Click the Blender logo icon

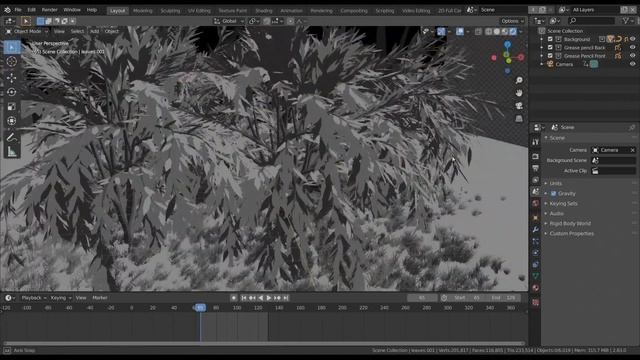click(7, 10)
